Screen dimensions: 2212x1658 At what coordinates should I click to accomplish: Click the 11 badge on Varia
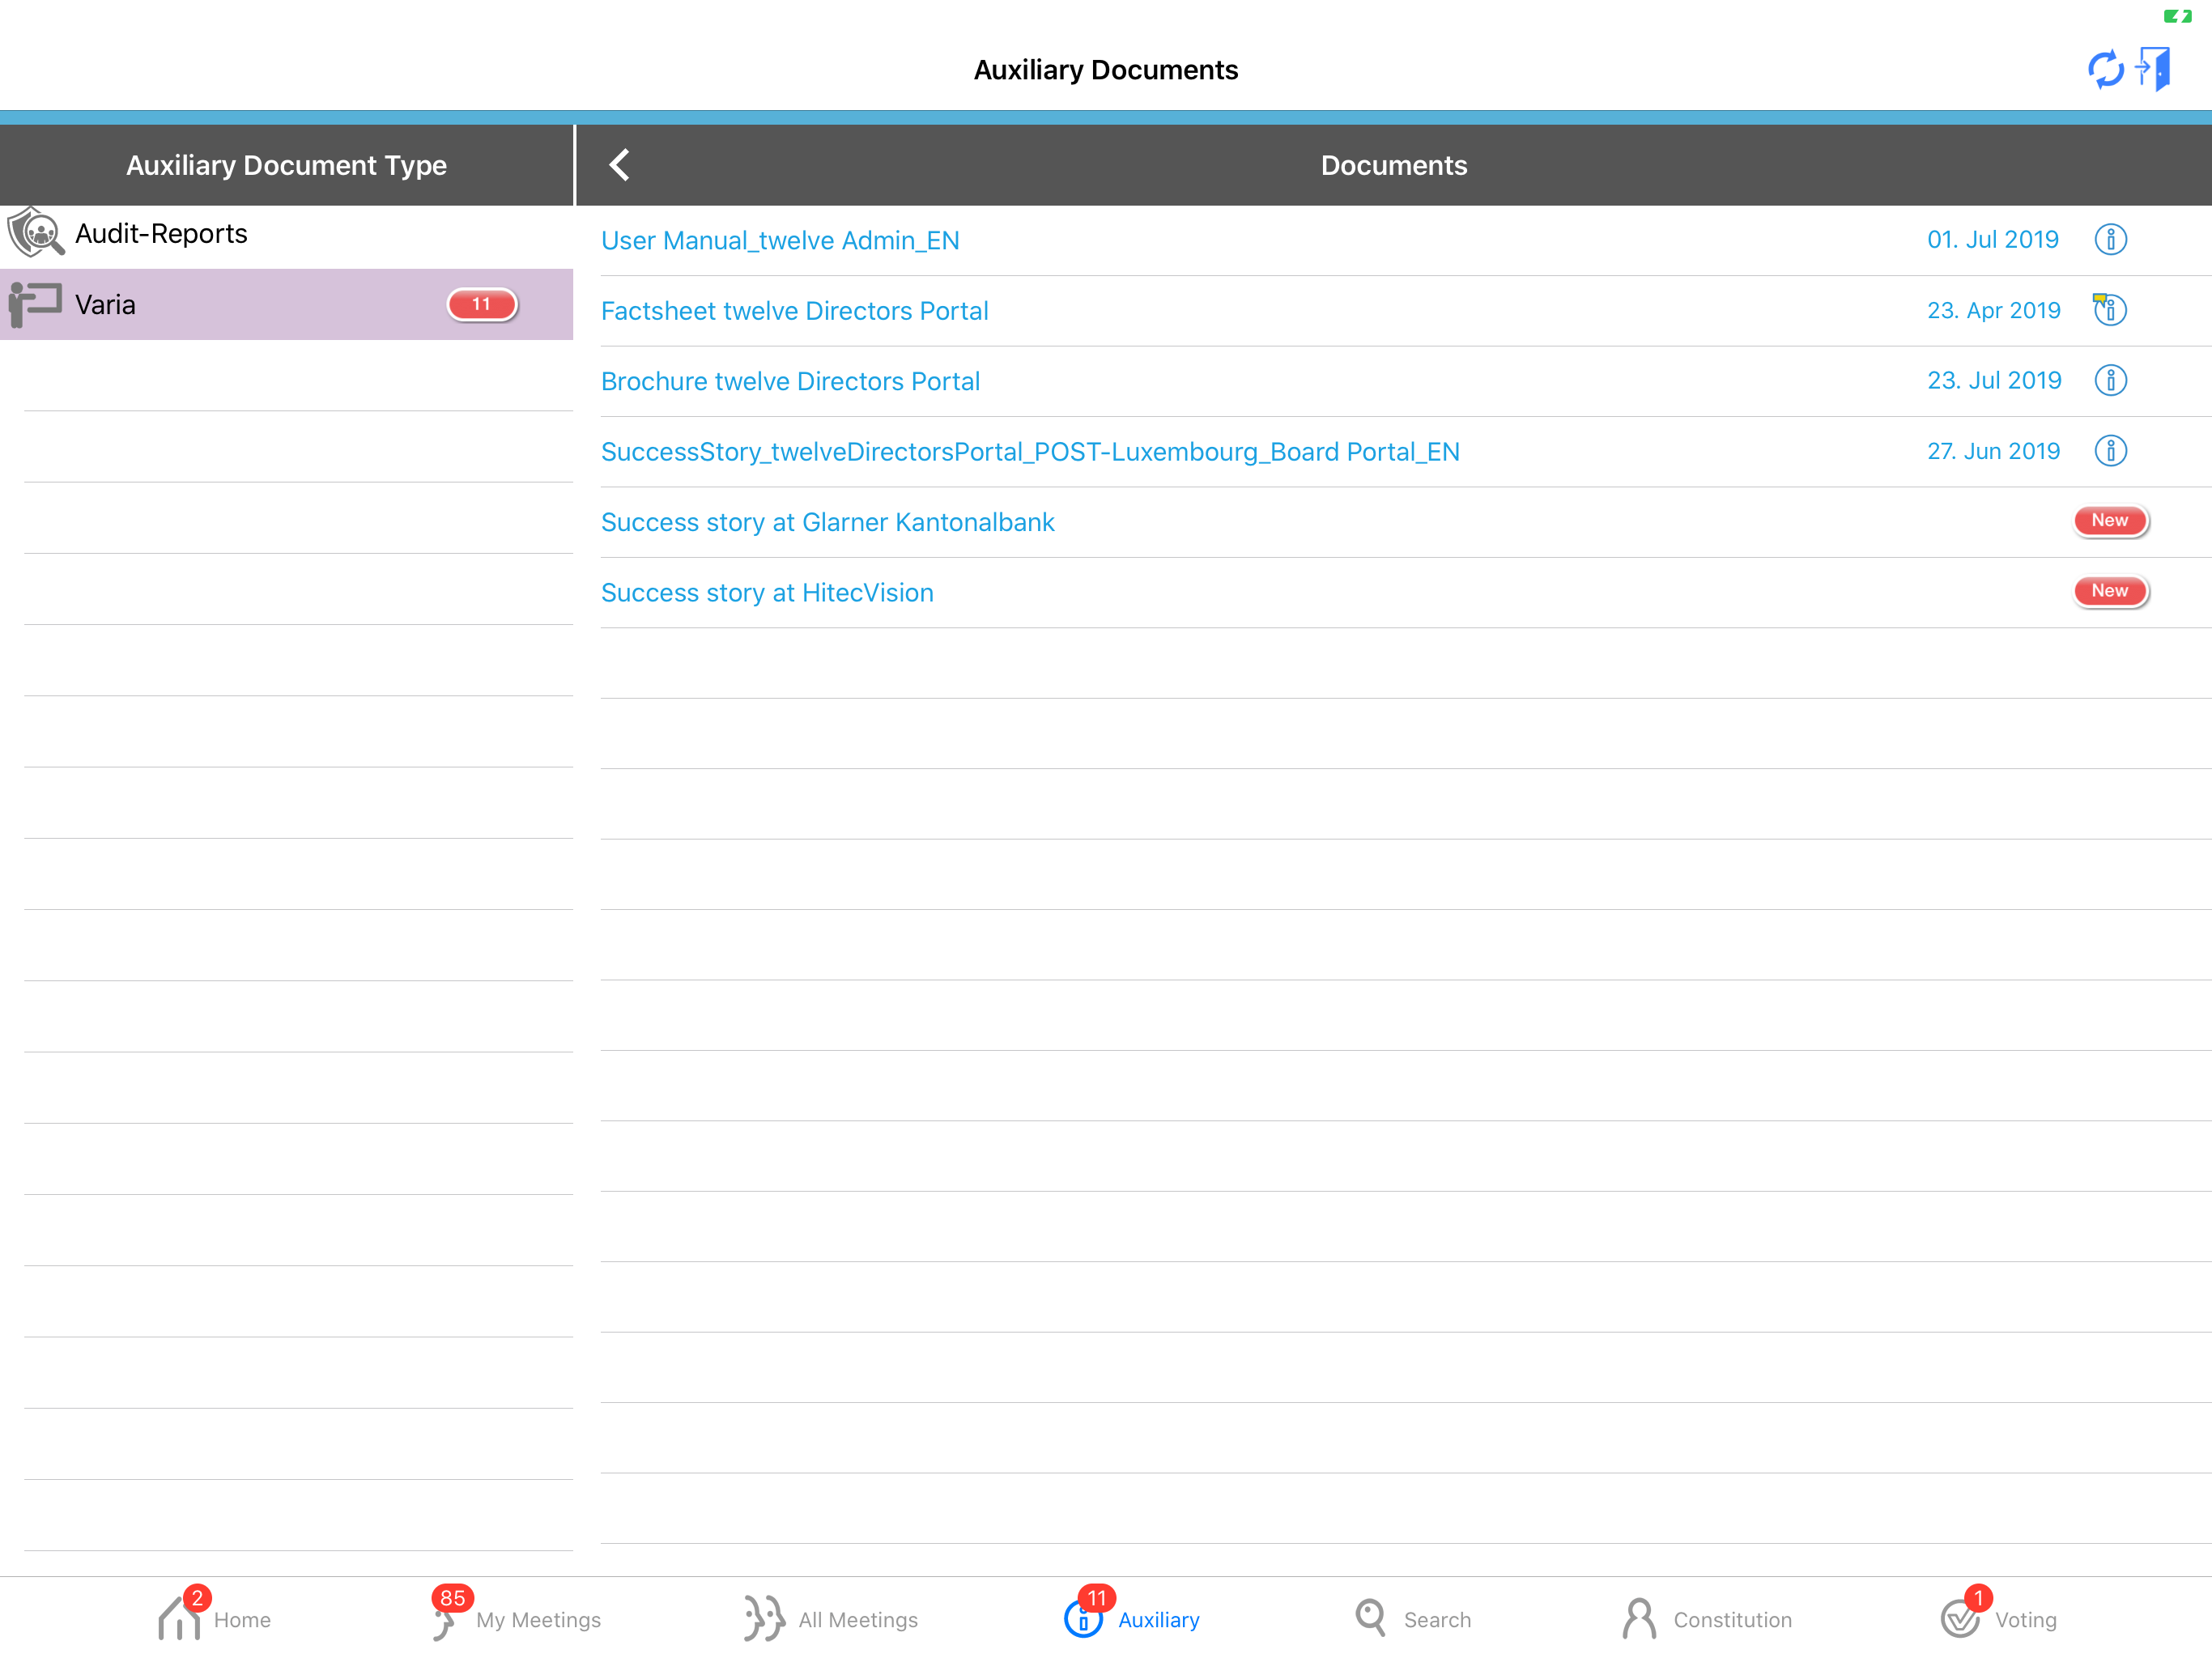[482, 304]
